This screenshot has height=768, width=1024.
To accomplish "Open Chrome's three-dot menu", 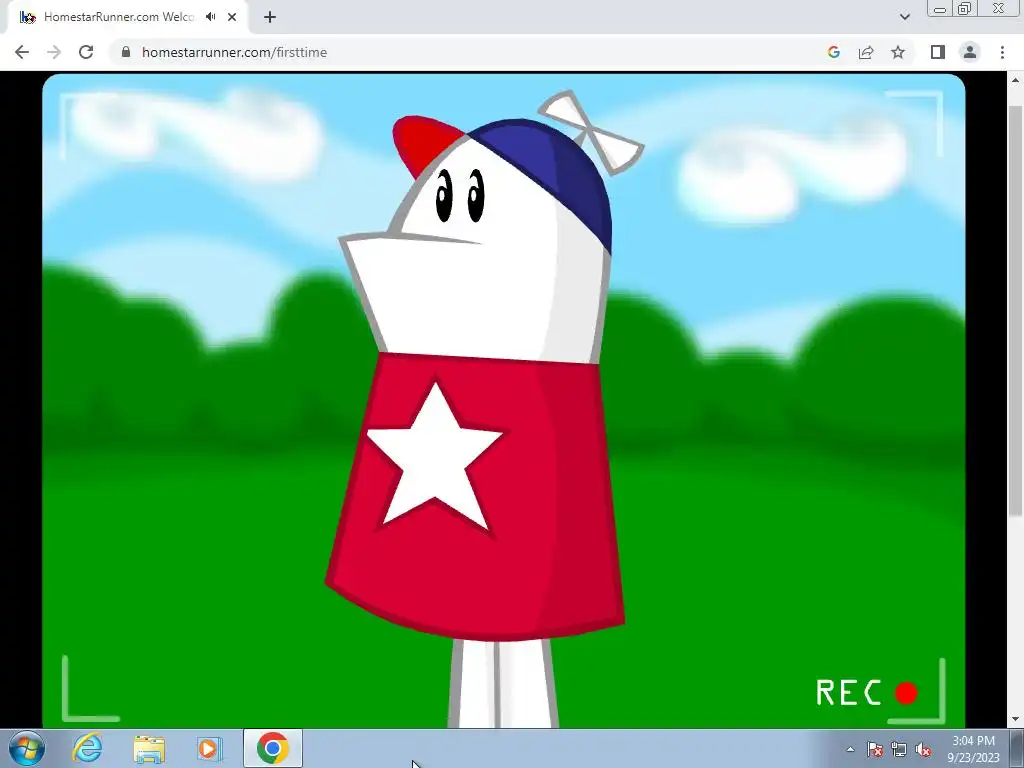I will (1002, 52).
